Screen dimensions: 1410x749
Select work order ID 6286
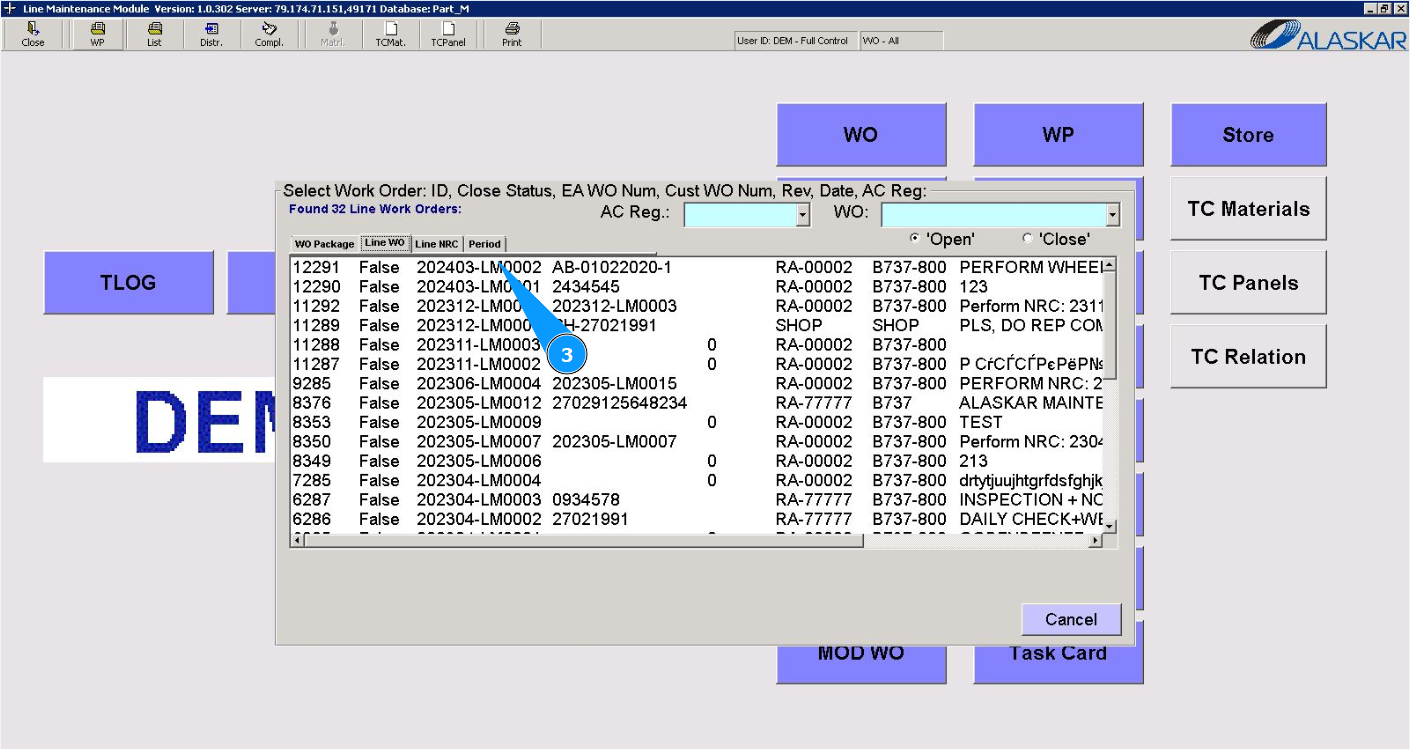click(x=312, y=519)
